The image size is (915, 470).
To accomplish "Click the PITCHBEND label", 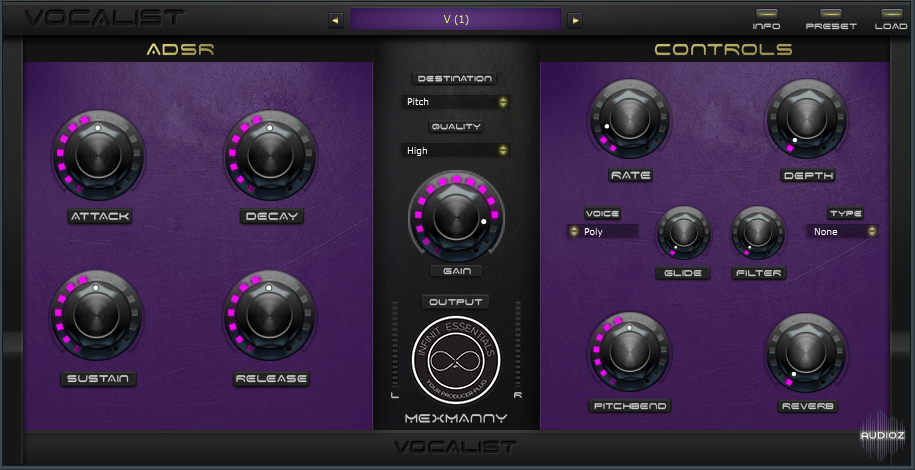I will click(x=630, y=406).
